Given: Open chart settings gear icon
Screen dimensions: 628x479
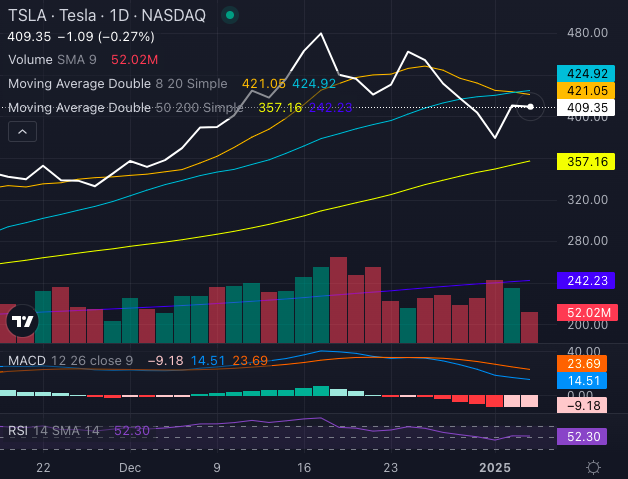Looking at the screenshot, I should pyautogui.click(x=593, y=467).
